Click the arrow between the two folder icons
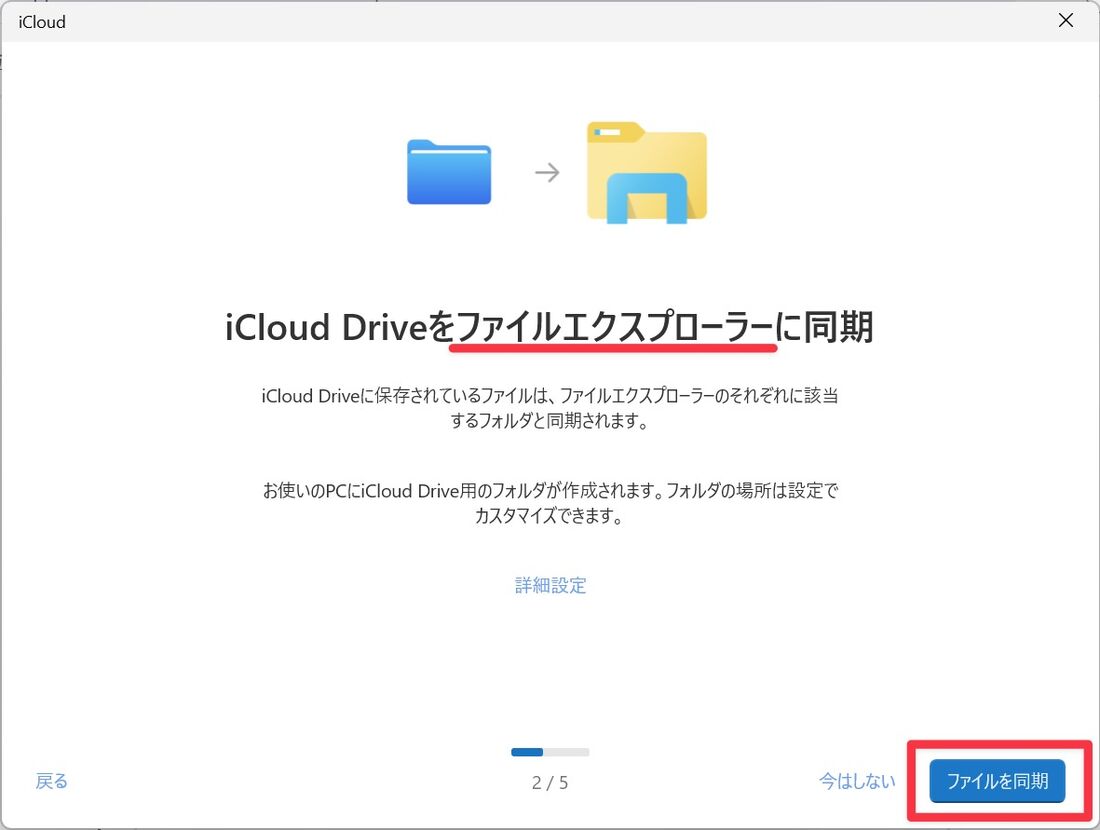This screenshot has height=830, width=1100. coord(548,172)
